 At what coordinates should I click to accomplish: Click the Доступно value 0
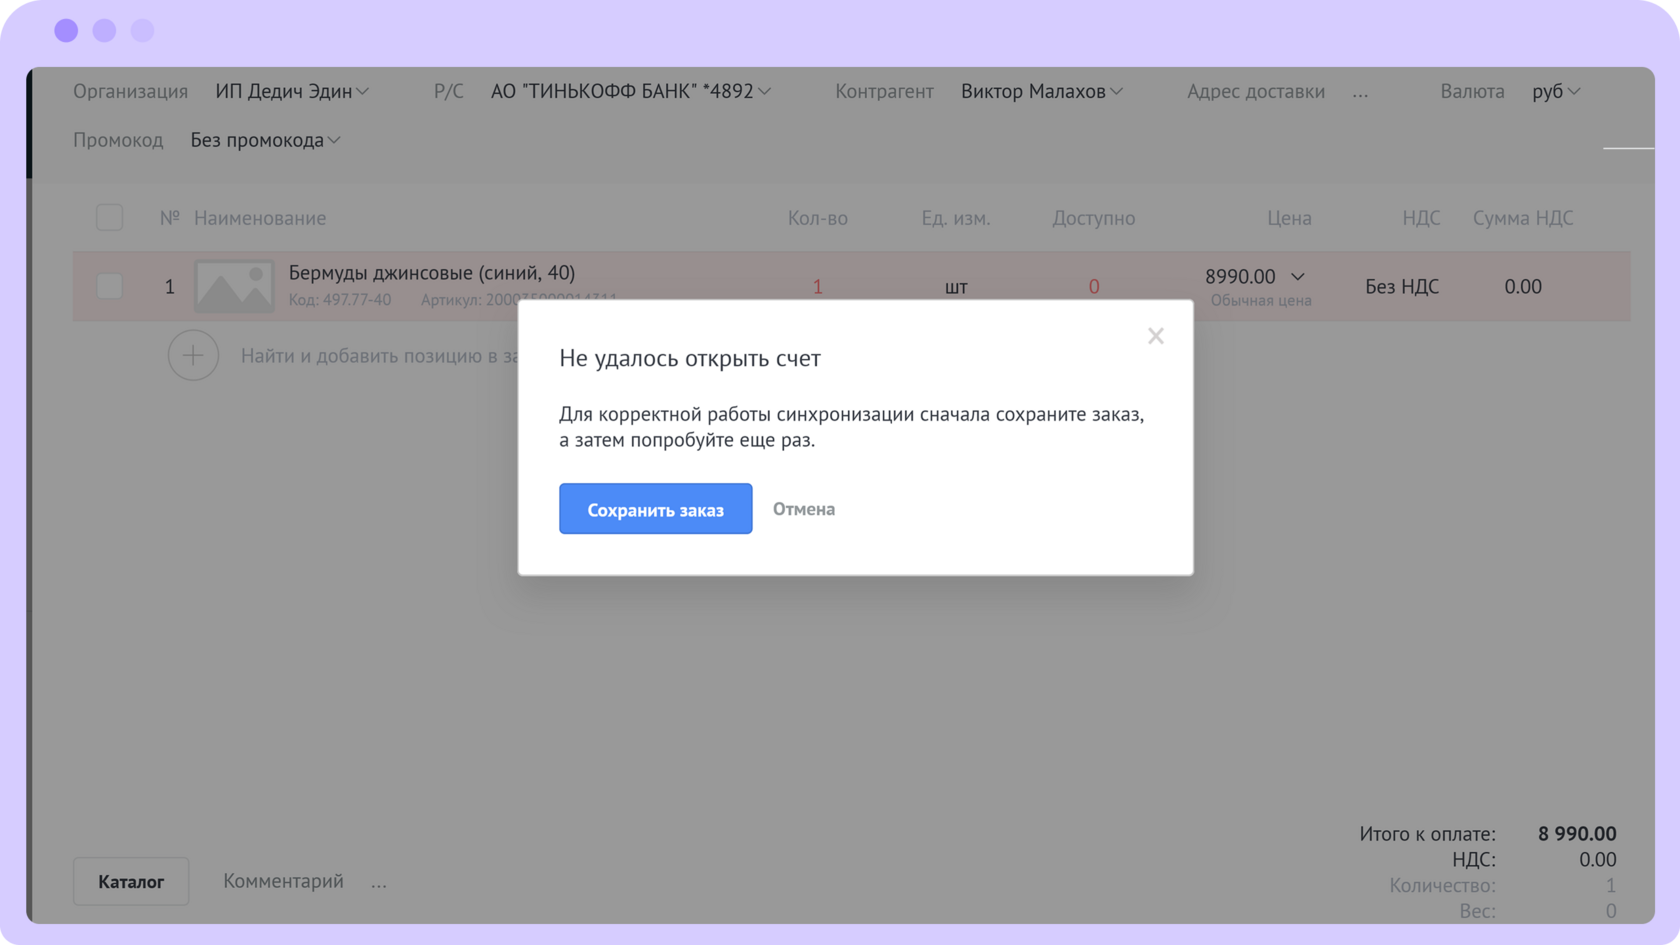click(x=1094, y=287)
